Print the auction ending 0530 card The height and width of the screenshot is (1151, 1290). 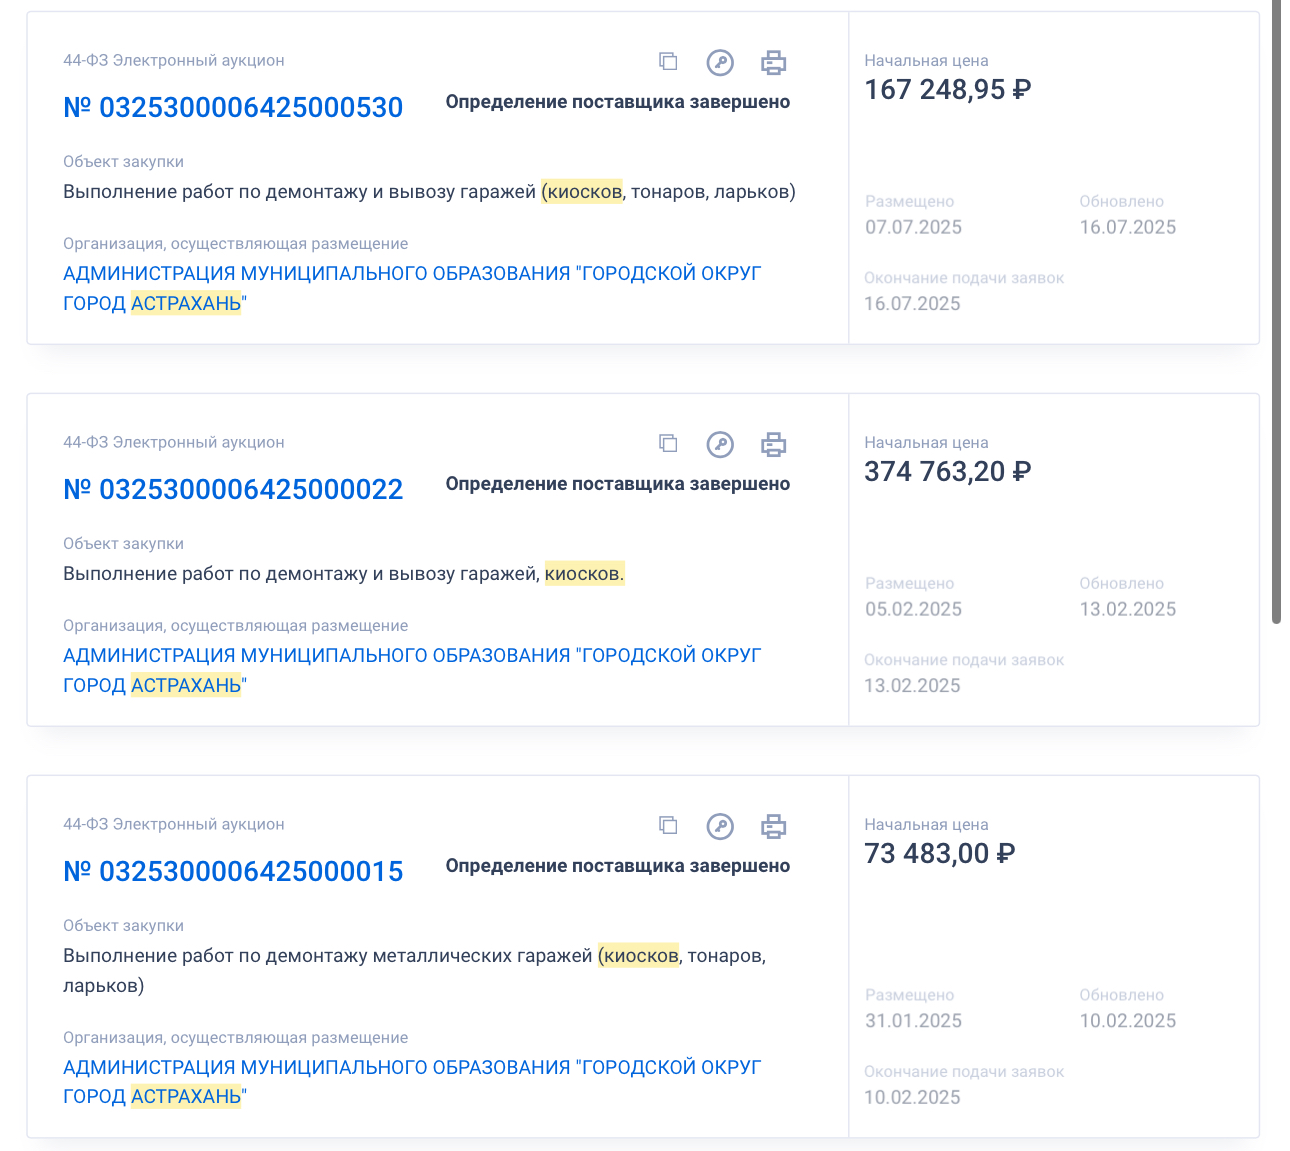click(x=773, y=63)
